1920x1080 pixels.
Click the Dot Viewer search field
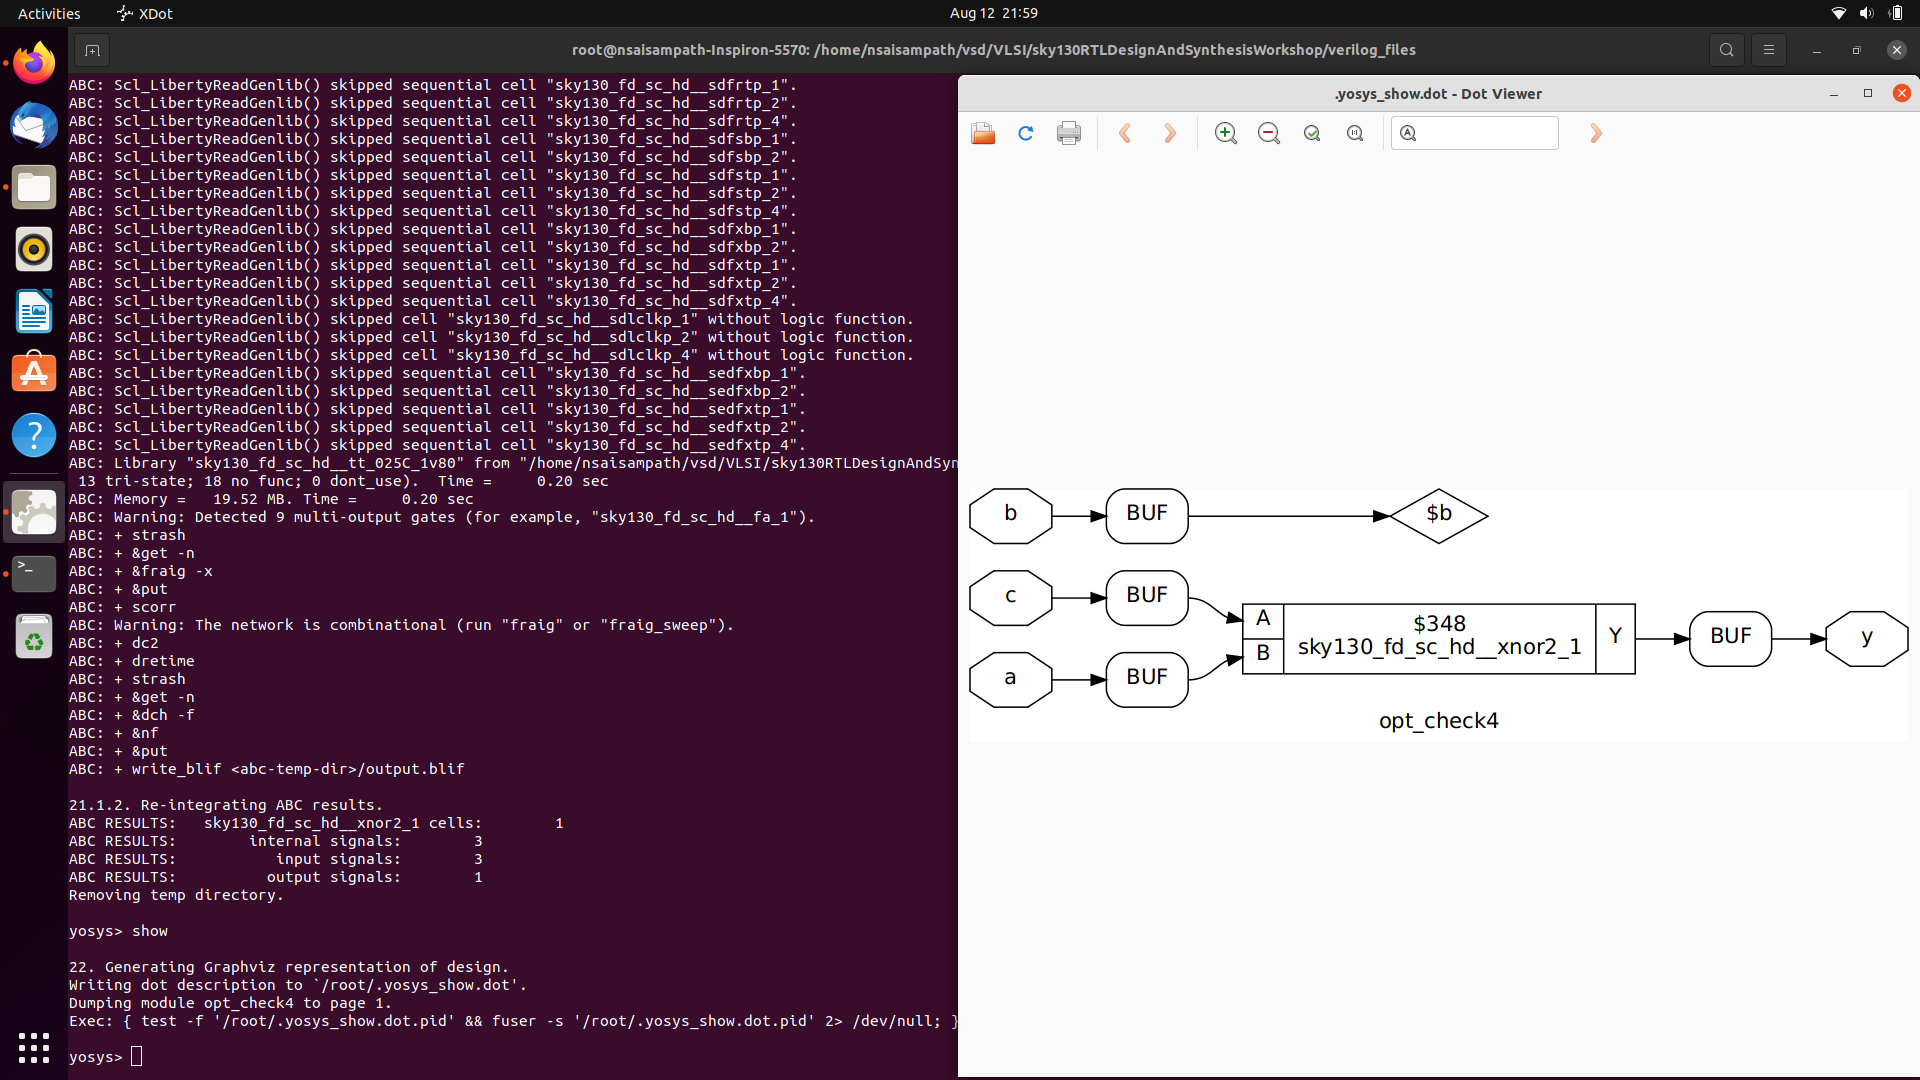1475,133
